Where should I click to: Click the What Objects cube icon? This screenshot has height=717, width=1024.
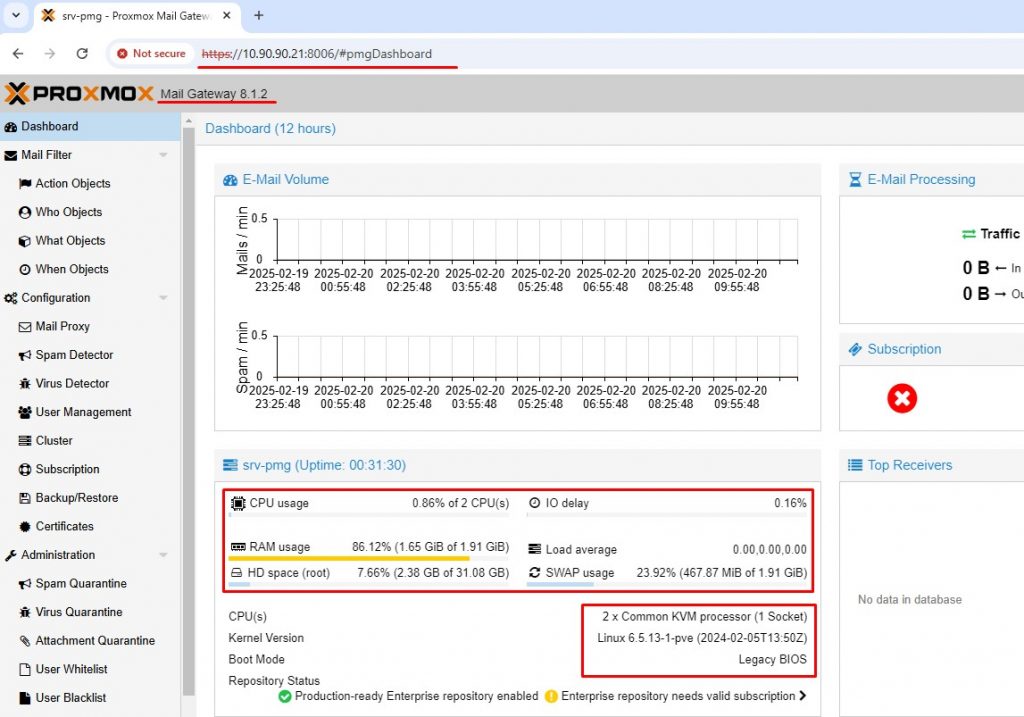(x=25, y=241)
